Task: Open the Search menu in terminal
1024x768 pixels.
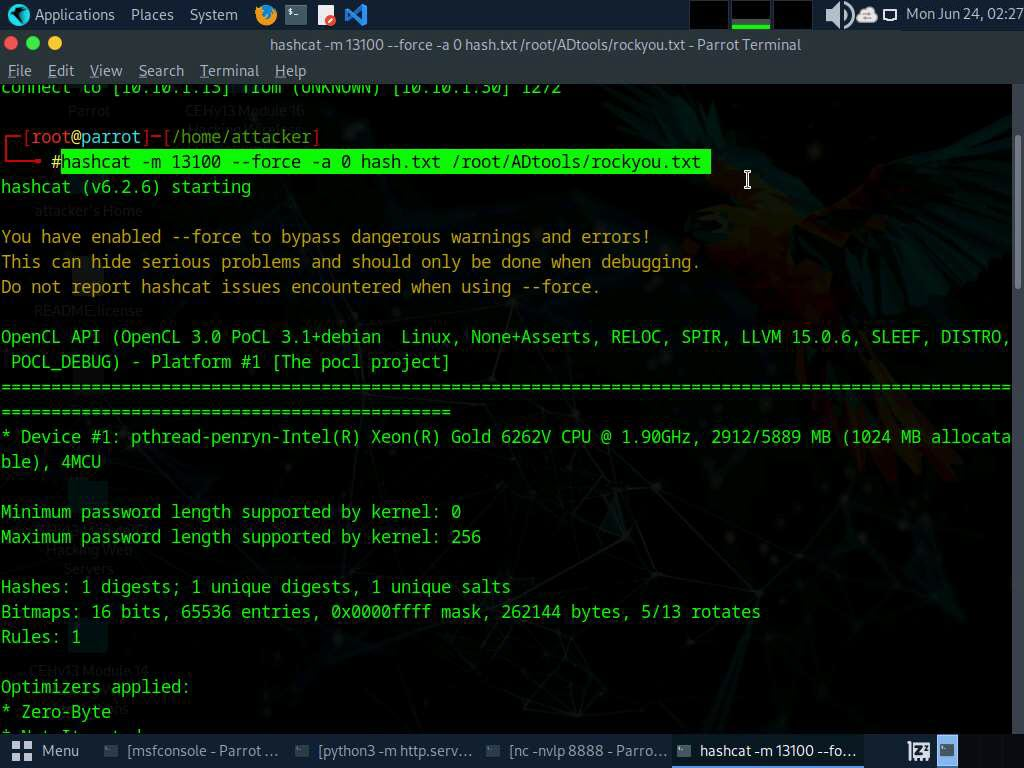Action: [161, 71]
